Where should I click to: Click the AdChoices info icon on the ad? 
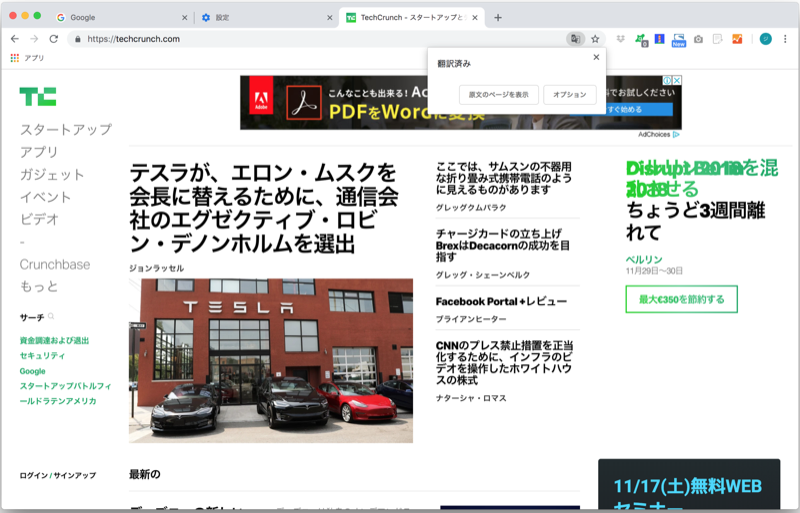pos(667,80)
